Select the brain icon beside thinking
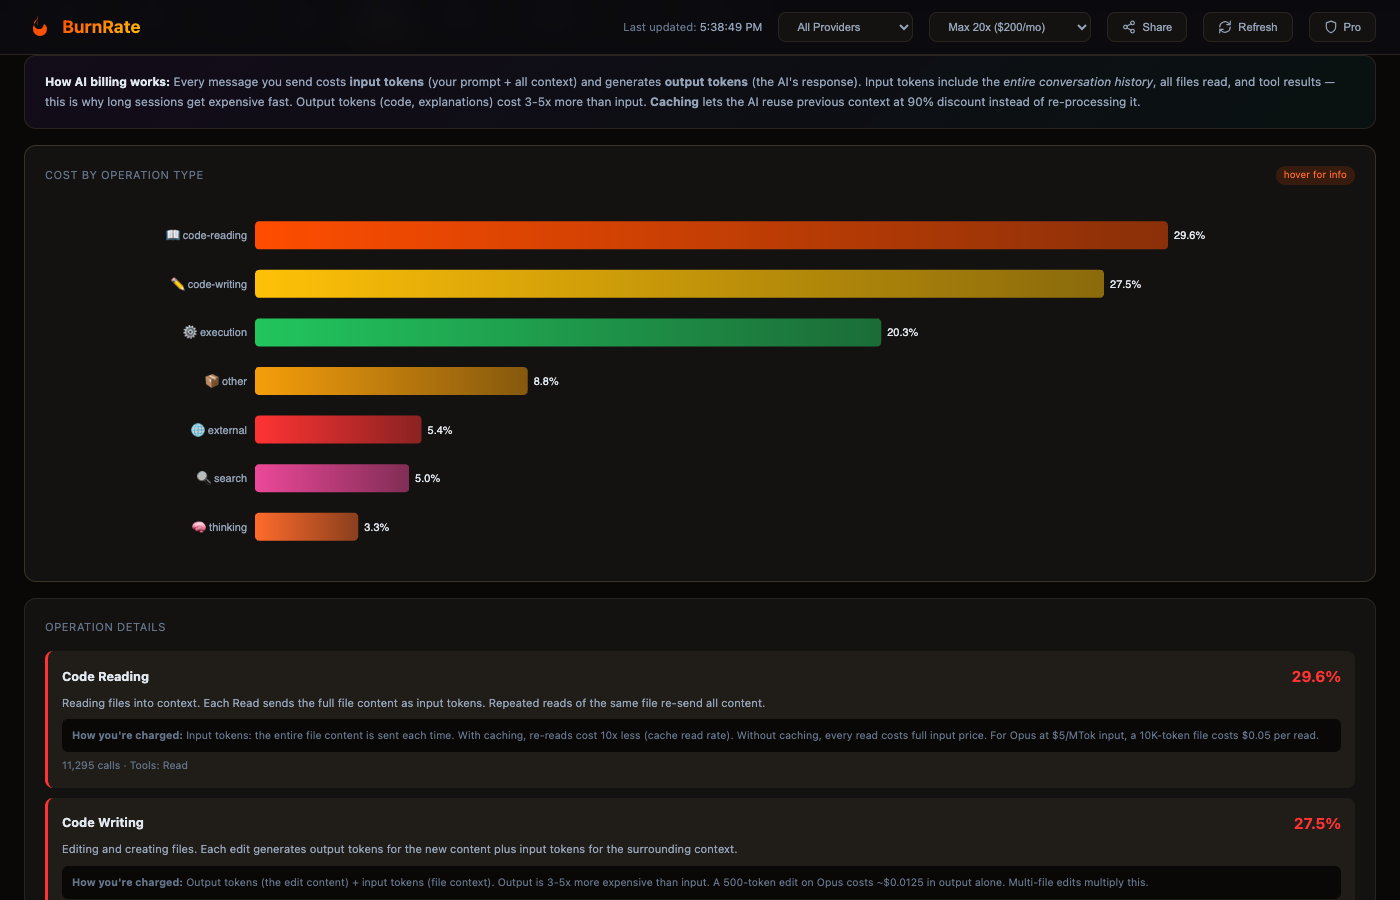 (199, 526)
